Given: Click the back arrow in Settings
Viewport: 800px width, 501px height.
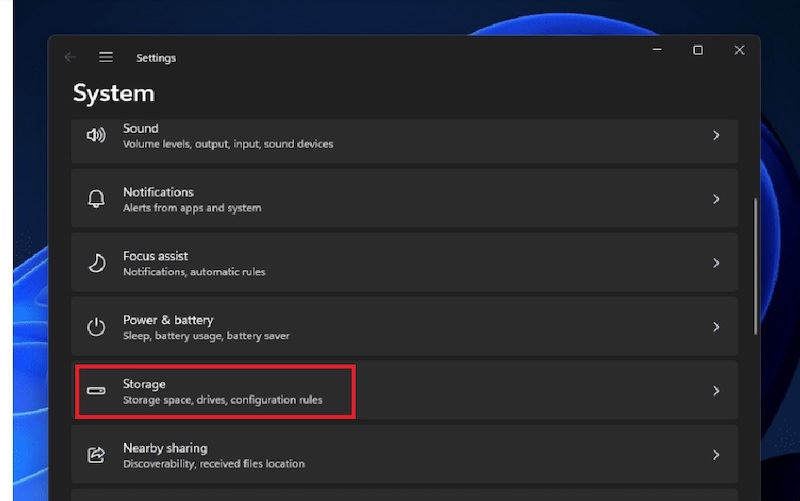Looking at the screenshot, I should click(x=70, y=57).
